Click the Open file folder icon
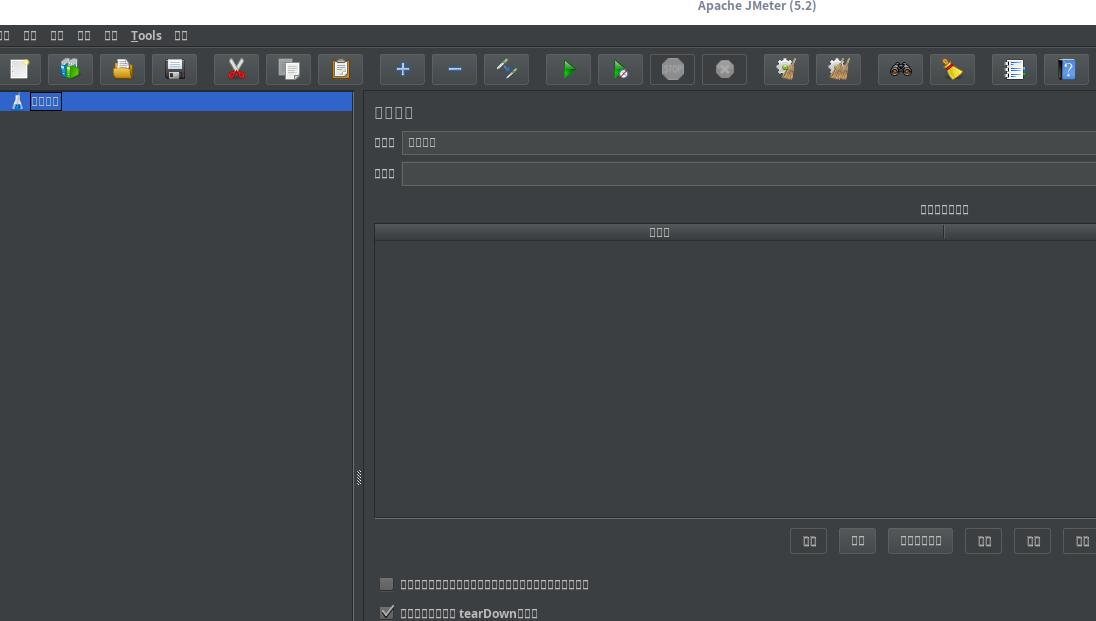 click(x=122, y=69)
